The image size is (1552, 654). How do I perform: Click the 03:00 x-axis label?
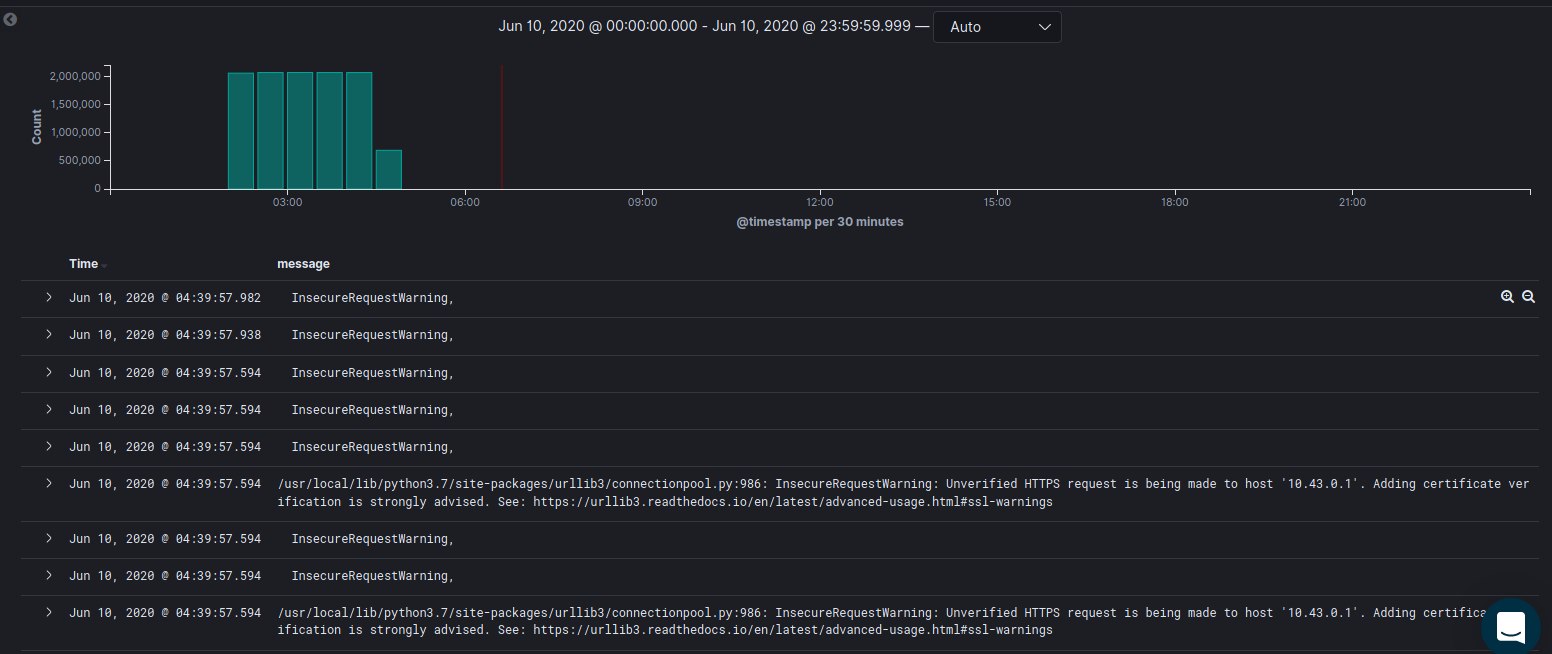tap(288, 203)
